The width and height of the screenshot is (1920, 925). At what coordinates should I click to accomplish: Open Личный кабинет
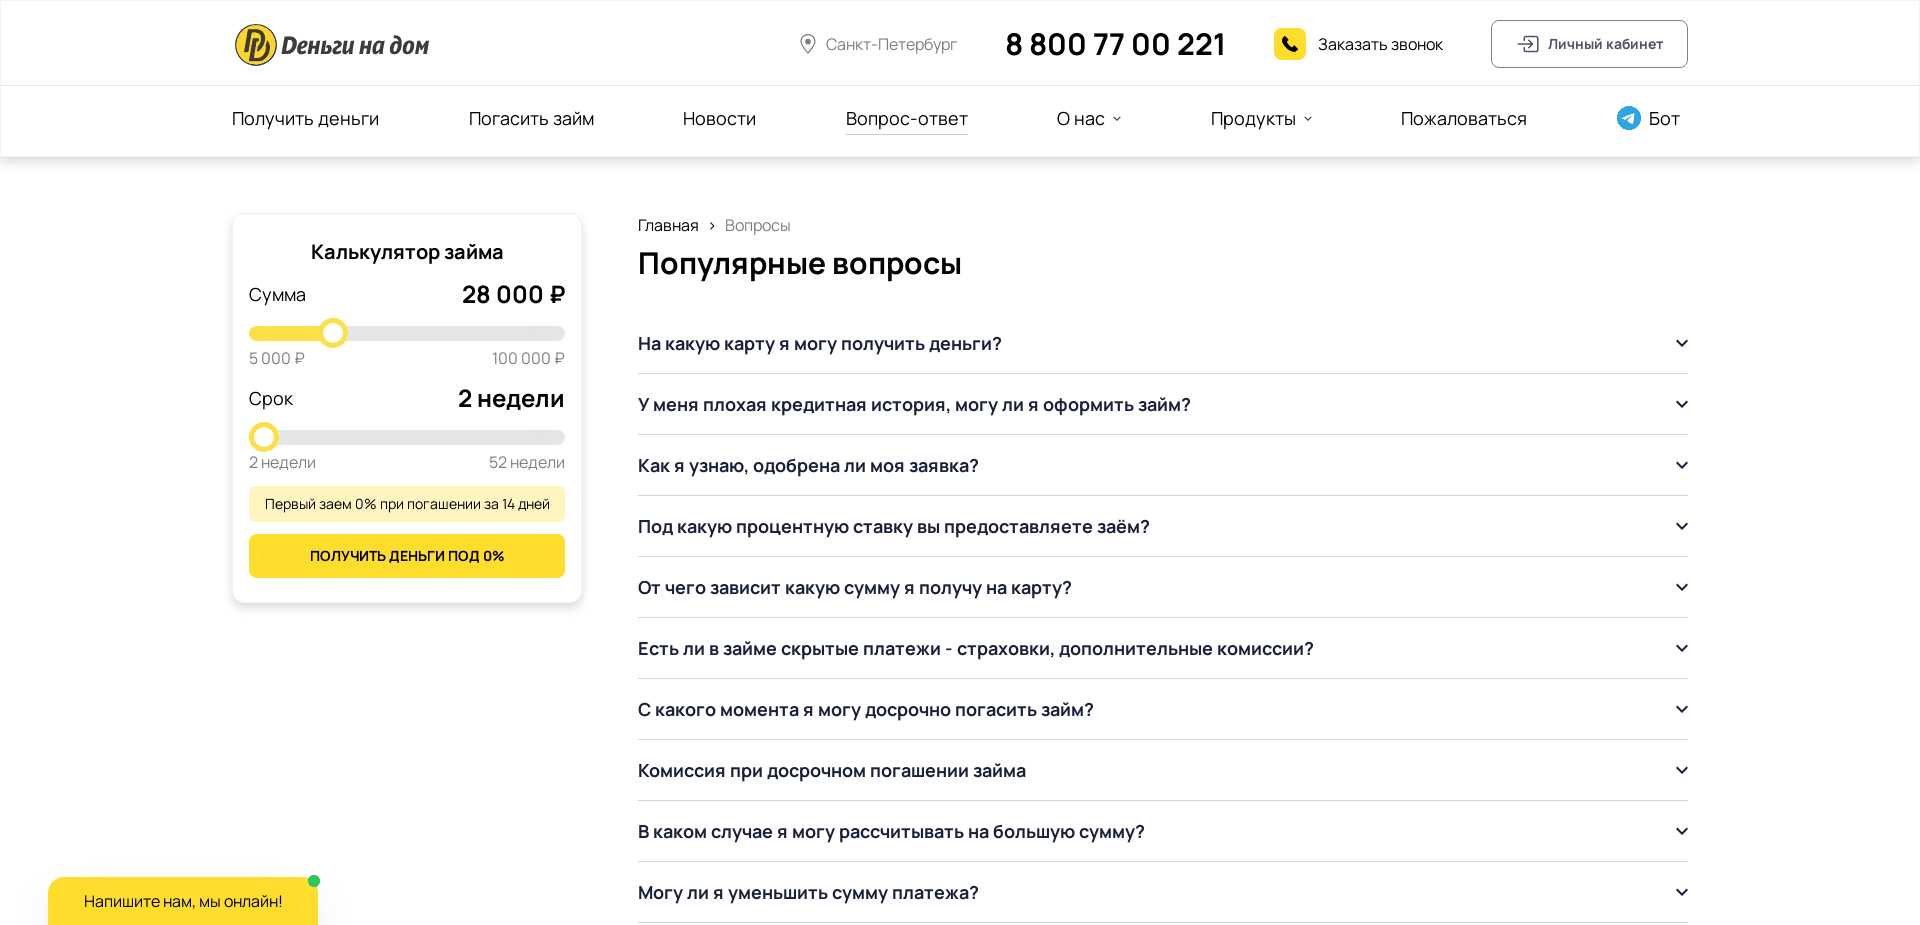click(x=1589, y=44)
